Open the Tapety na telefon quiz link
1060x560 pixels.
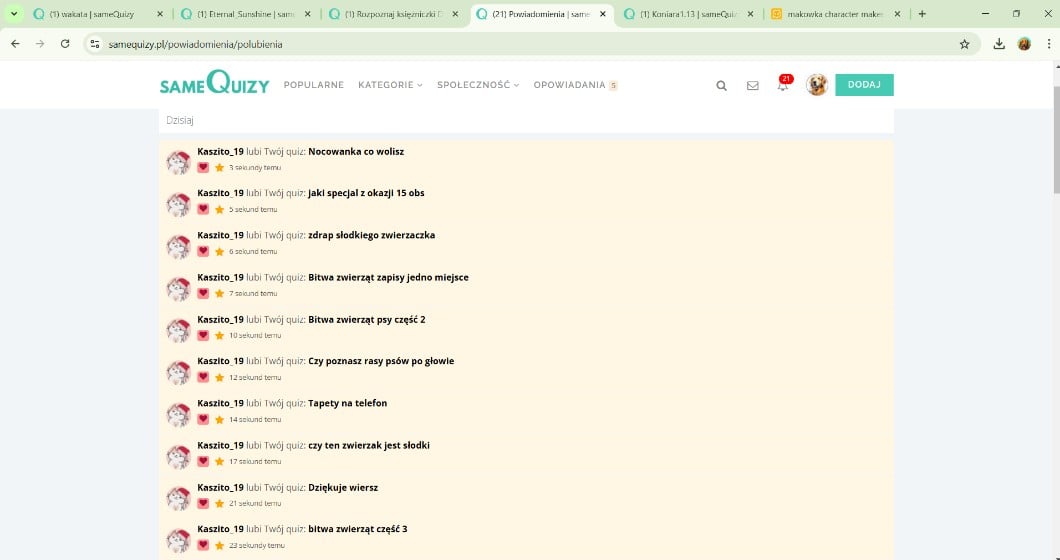click(x=347, y=404)
